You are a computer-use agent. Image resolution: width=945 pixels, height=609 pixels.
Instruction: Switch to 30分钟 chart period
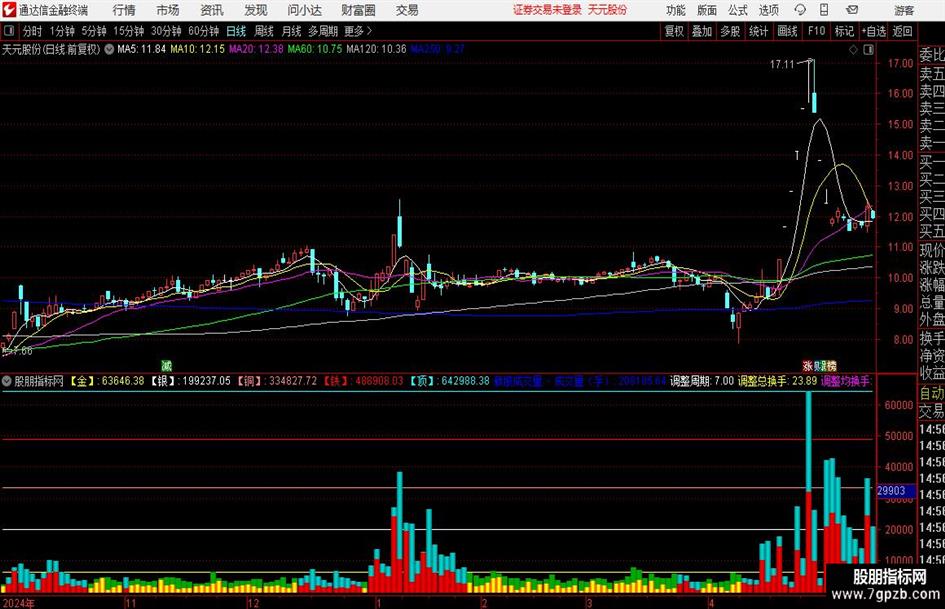pos(166,31)
